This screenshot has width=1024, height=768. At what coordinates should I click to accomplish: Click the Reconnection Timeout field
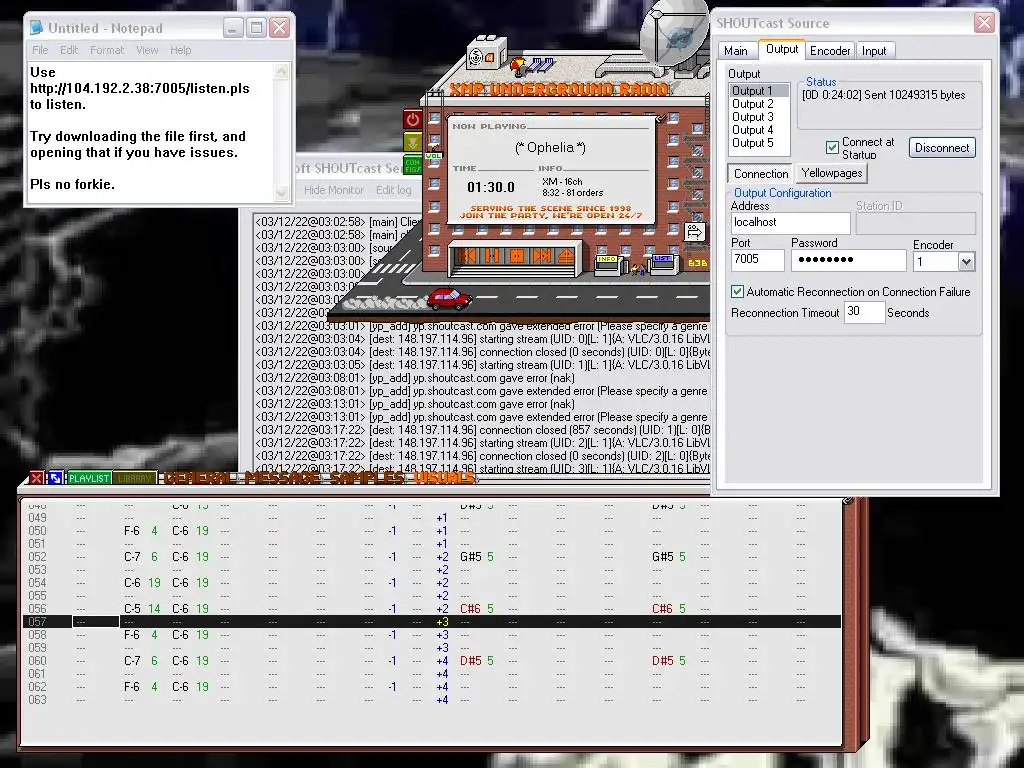point(864,312)
